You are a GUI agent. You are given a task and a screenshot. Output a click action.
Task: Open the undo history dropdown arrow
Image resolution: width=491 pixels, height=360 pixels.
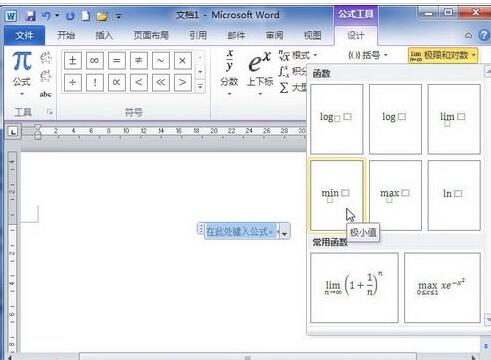tap(57, 16)
